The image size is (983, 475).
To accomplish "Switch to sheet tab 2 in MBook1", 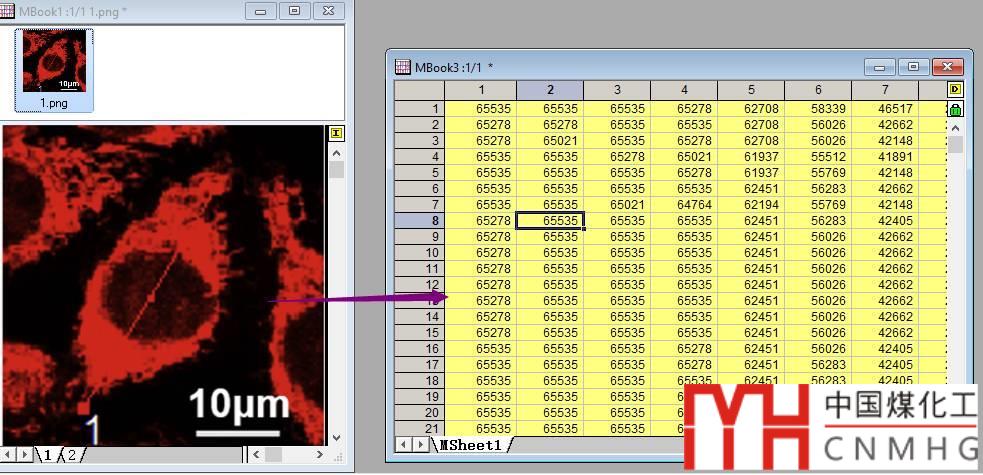I will coord(71,455).
